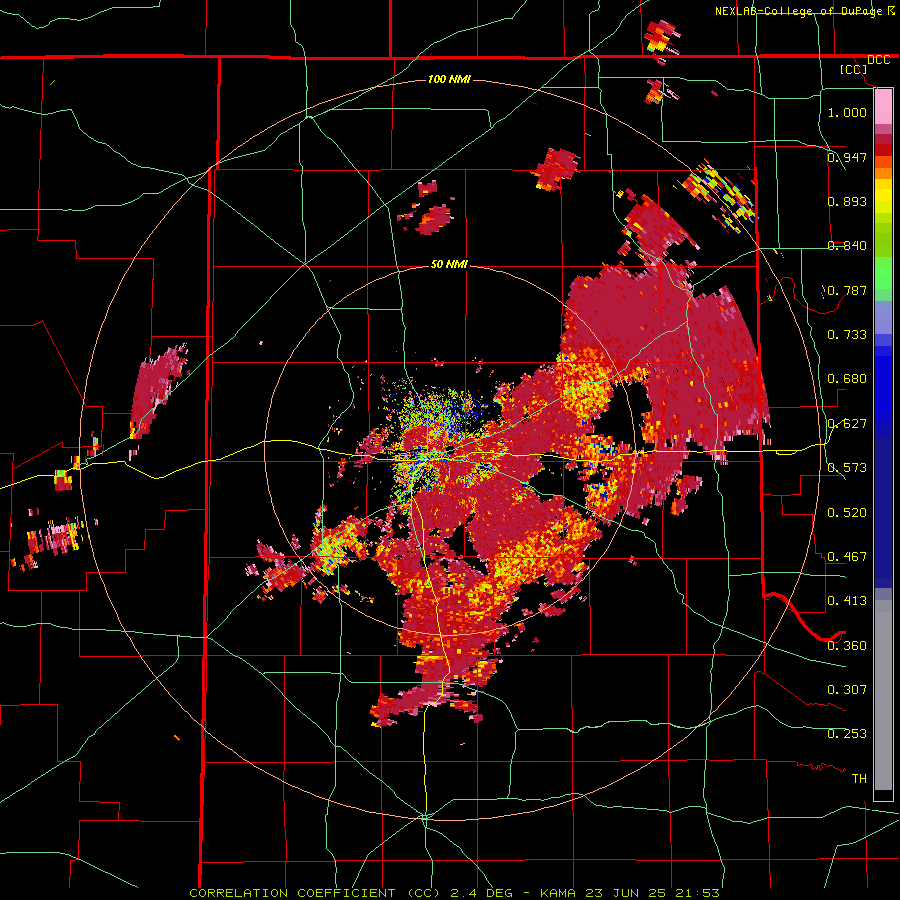Click the 0.840 legend value
This screenshot has width=900, height=900.
(847, 246)
